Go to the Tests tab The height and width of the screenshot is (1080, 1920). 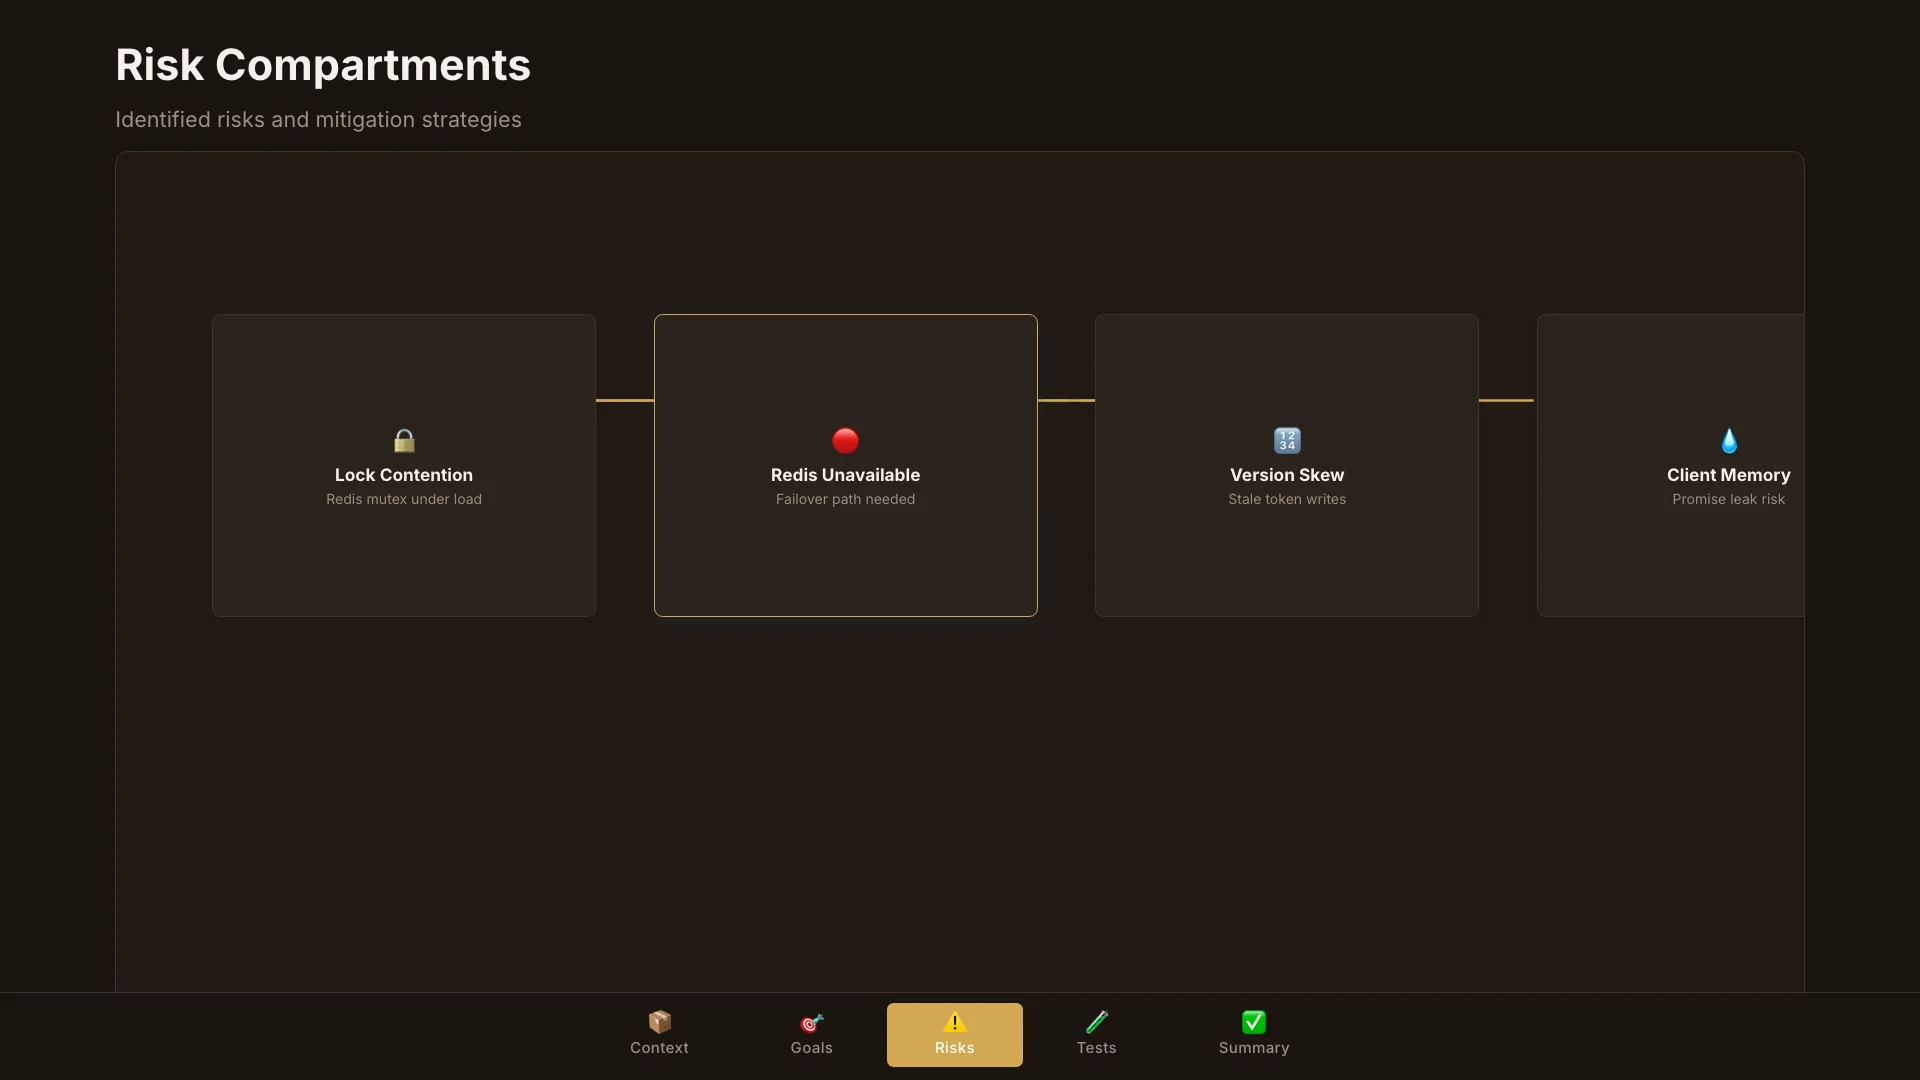coord(1097,1035)
